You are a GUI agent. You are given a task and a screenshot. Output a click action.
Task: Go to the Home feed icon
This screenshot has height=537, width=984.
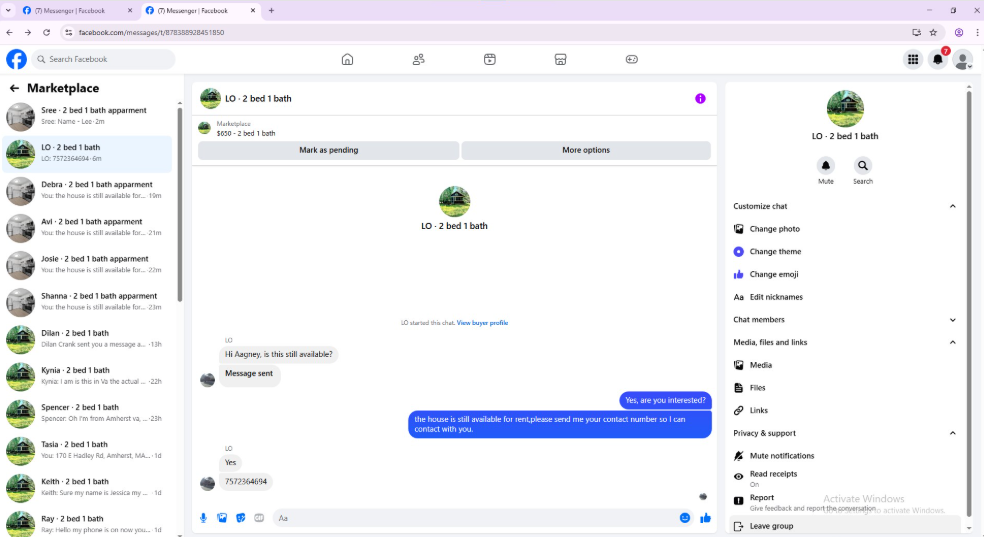pyautogui.click(x=347, y=59)
